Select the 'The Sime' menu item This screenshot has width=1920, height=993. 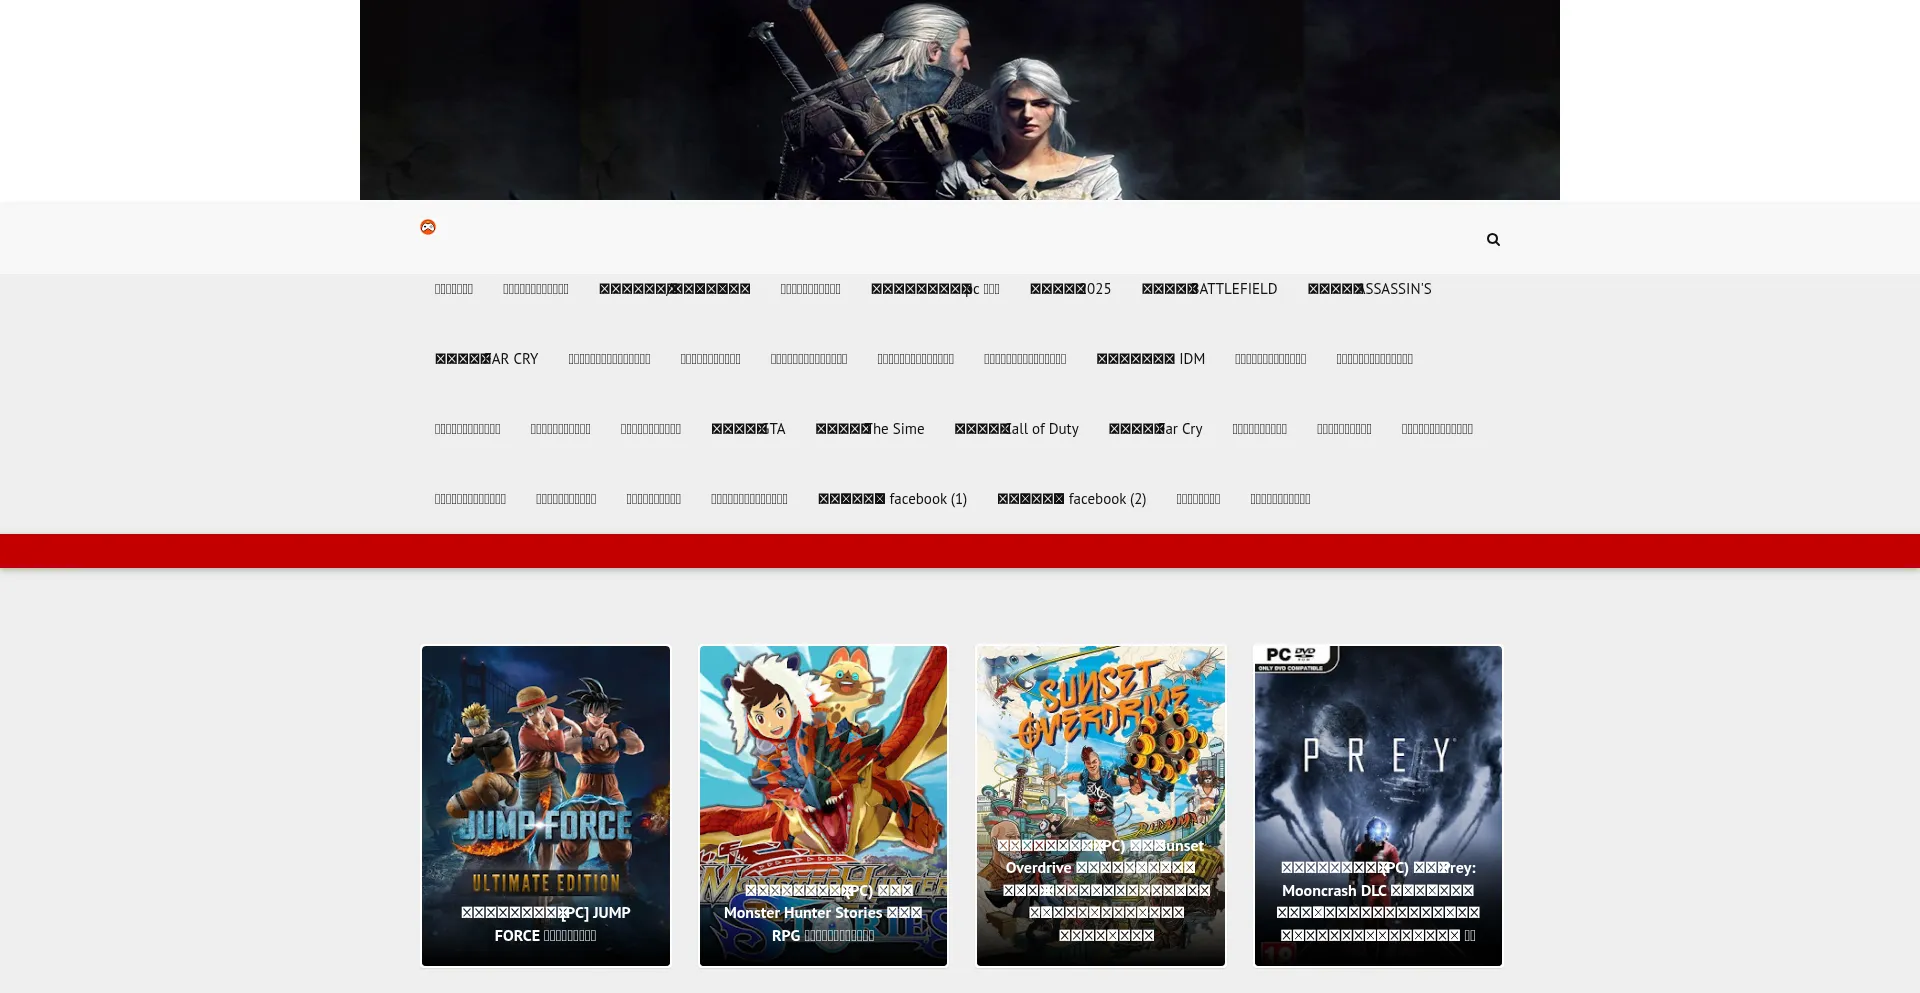point(869,429)
